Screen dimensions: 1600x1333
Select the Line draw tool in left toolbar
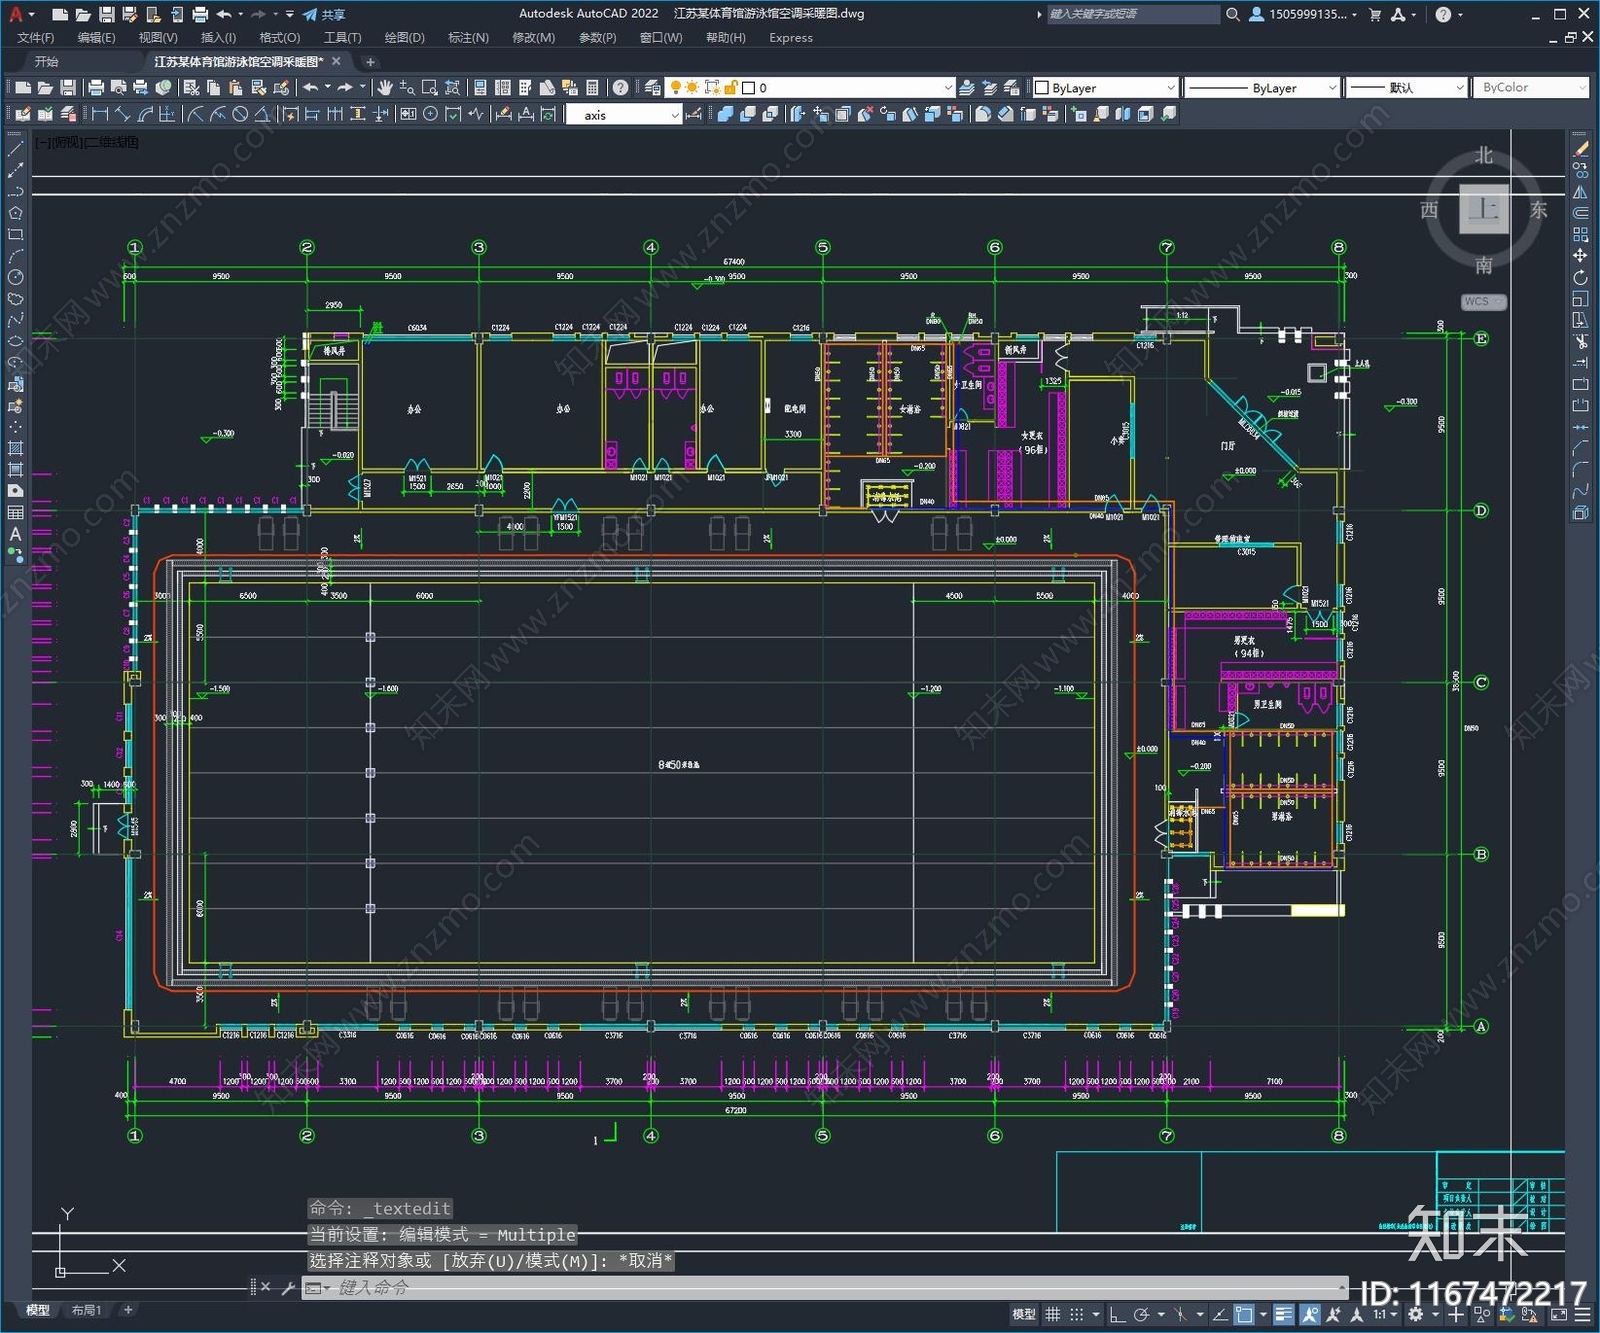[x=15, y=149]
